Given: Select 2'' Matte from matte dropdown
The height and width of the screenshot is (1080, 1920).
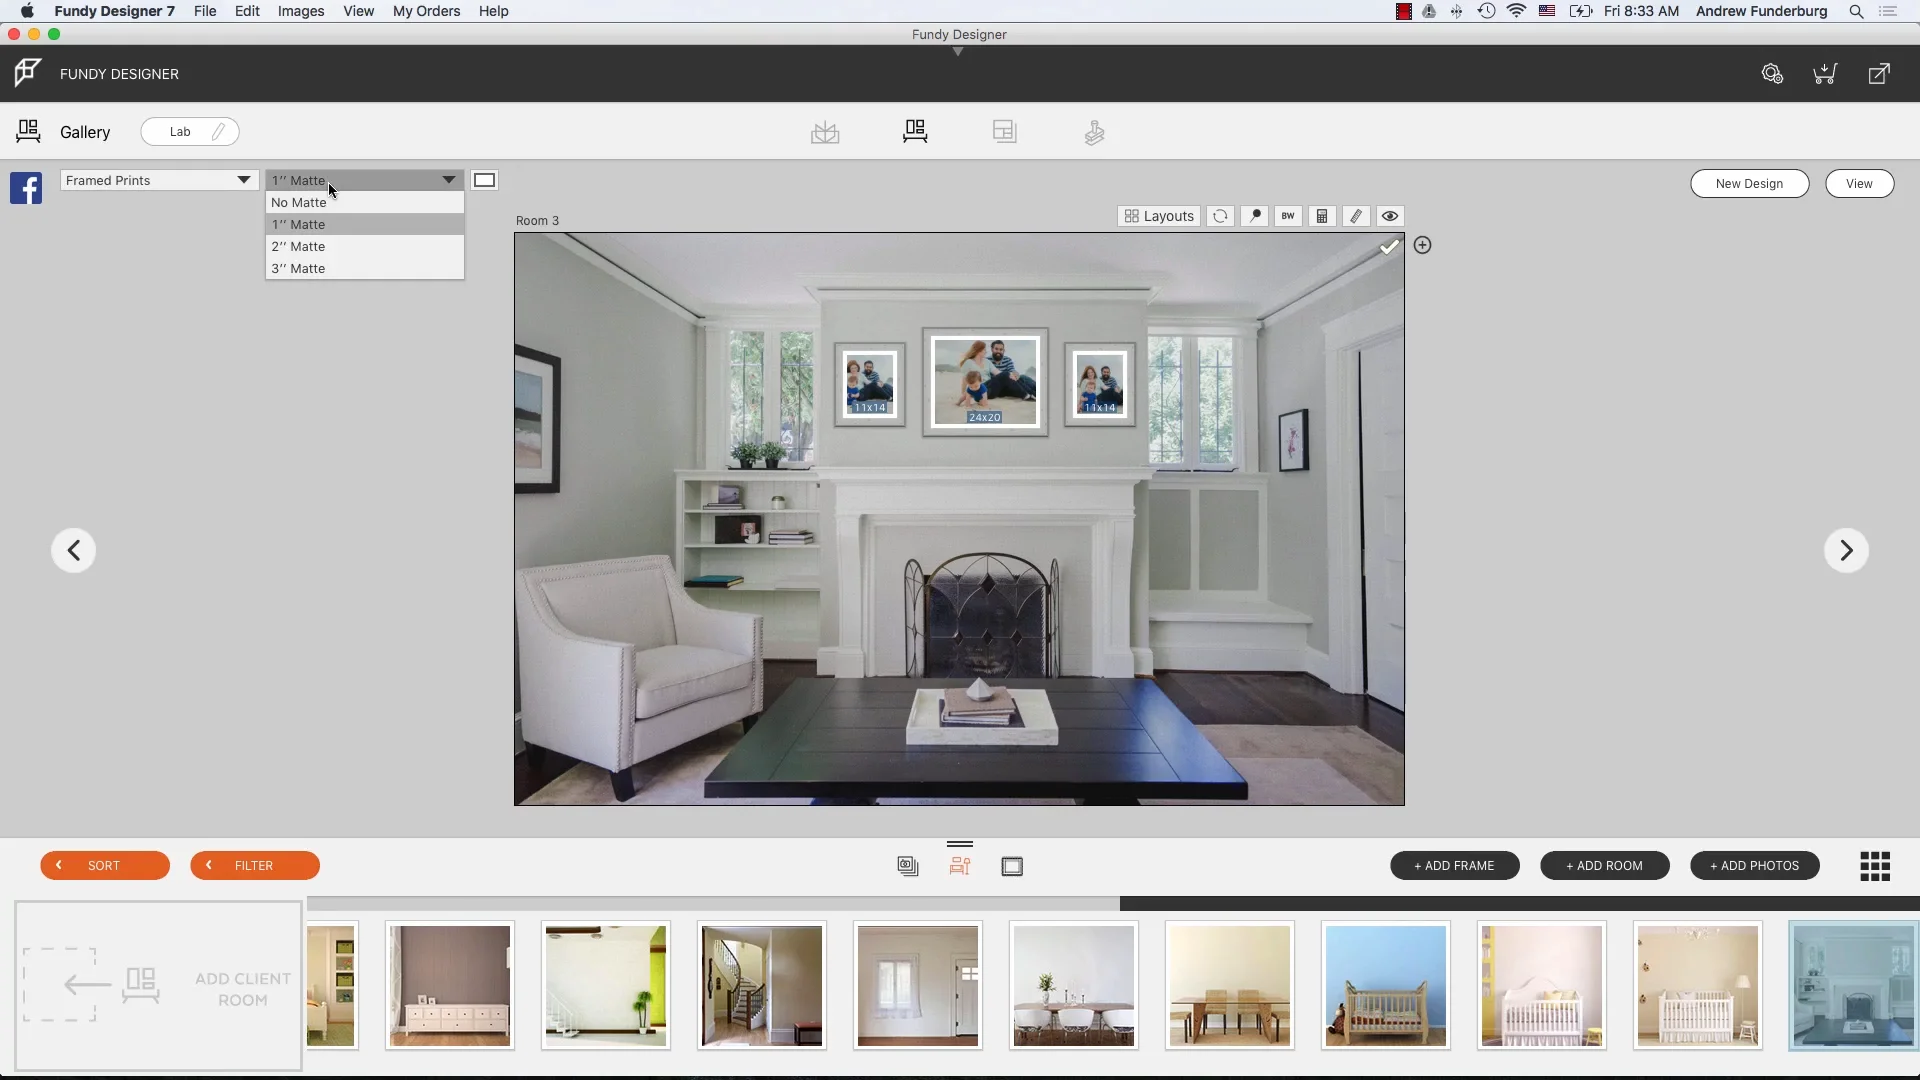Looking at the screenshot, I should [363, 247].
